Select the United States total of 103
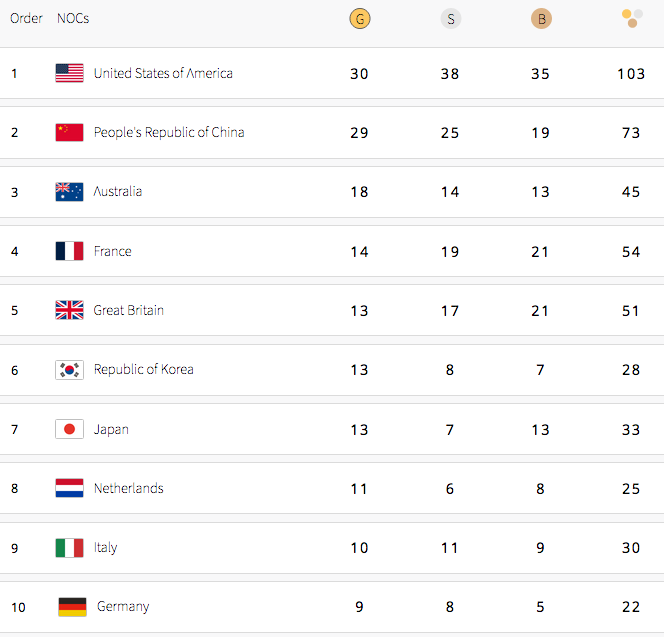664x637 pixels. click(x=631, y=74)
